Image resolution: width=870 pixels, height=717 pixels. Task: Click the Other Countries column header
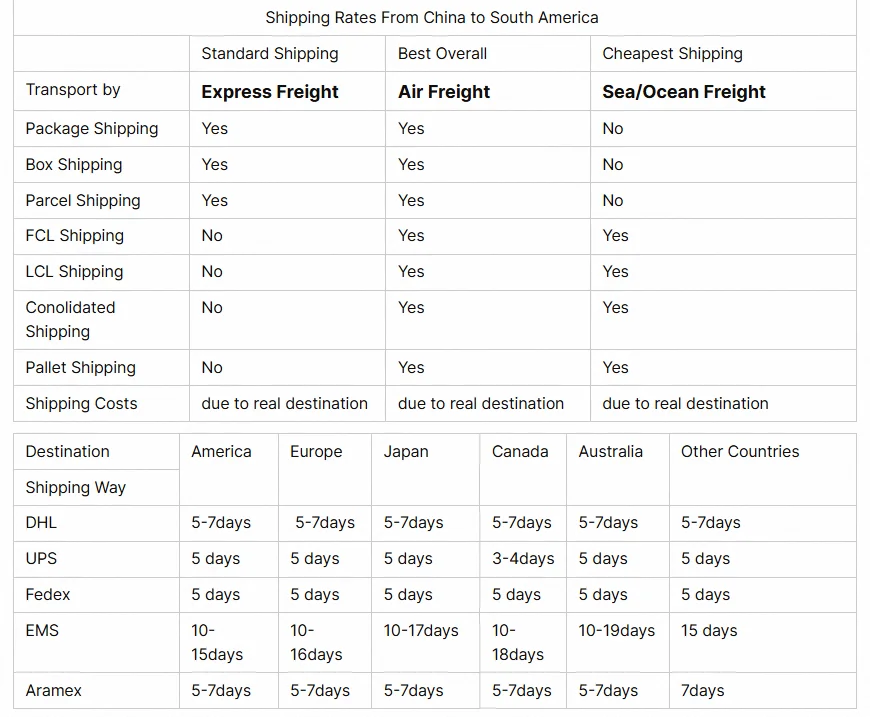point(740,452)
